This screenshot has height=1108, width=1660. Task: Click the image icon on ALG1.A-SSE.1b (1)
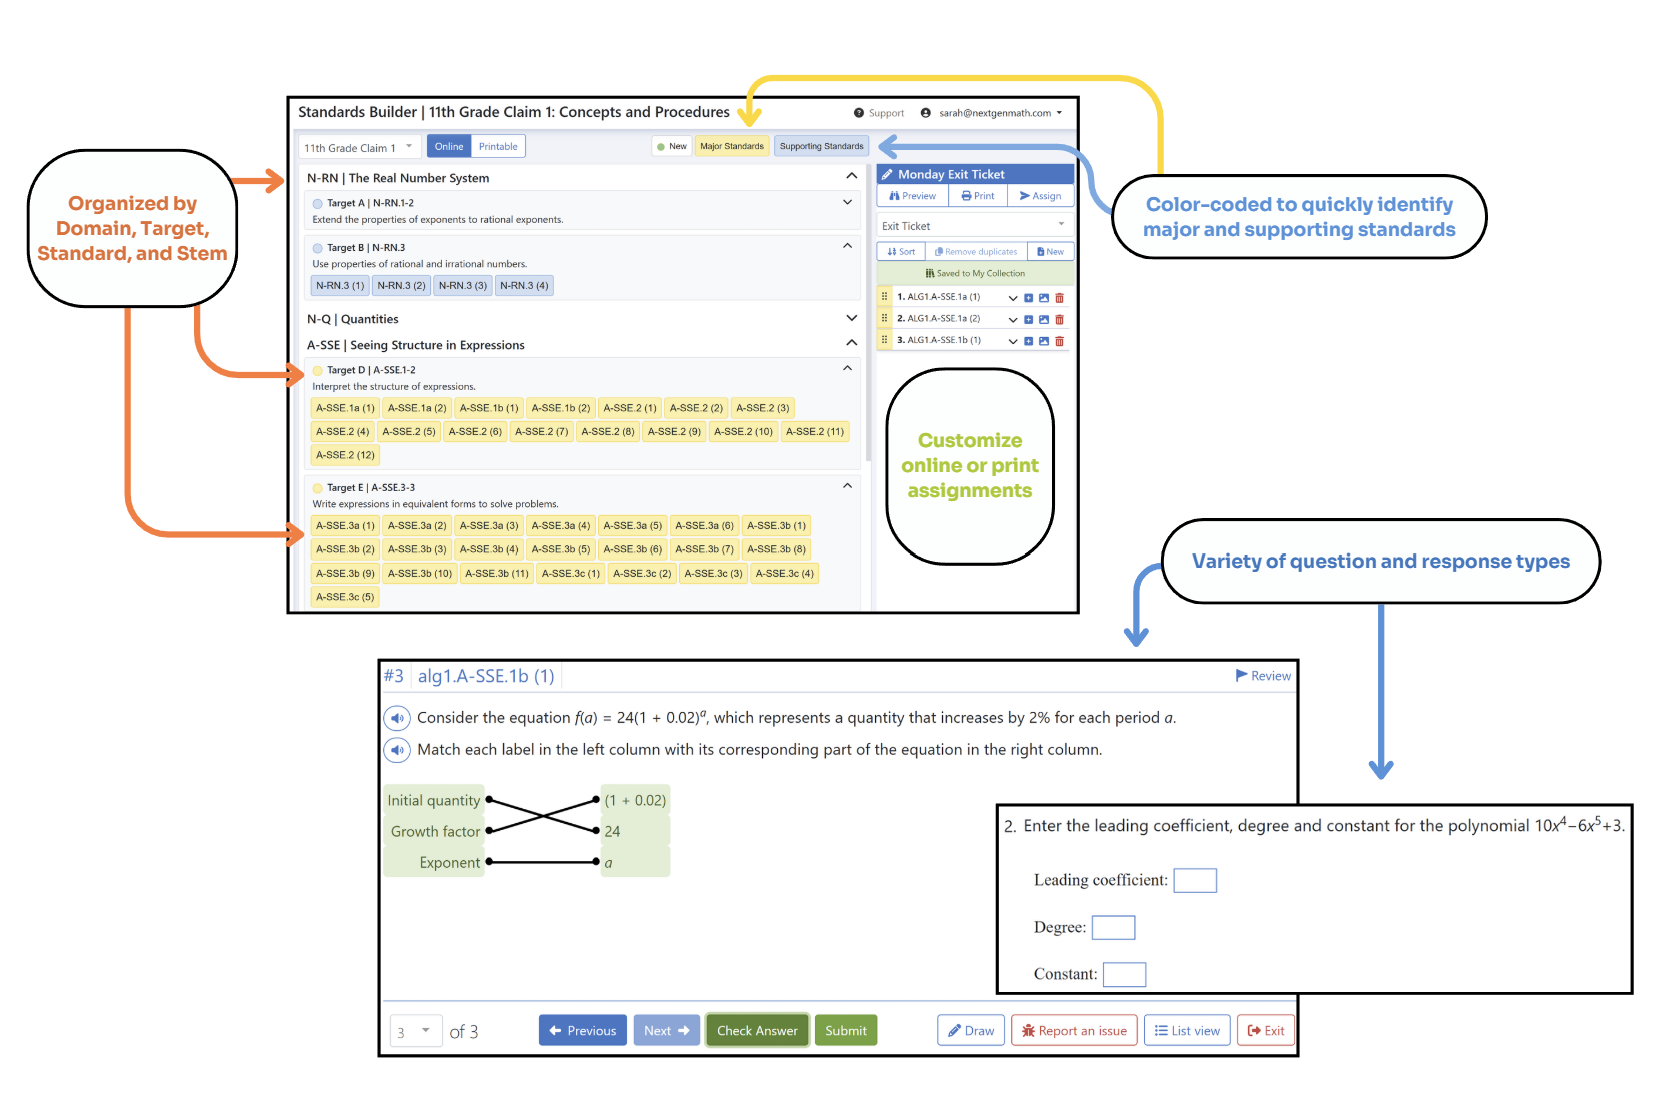(x=1044, y=341)
